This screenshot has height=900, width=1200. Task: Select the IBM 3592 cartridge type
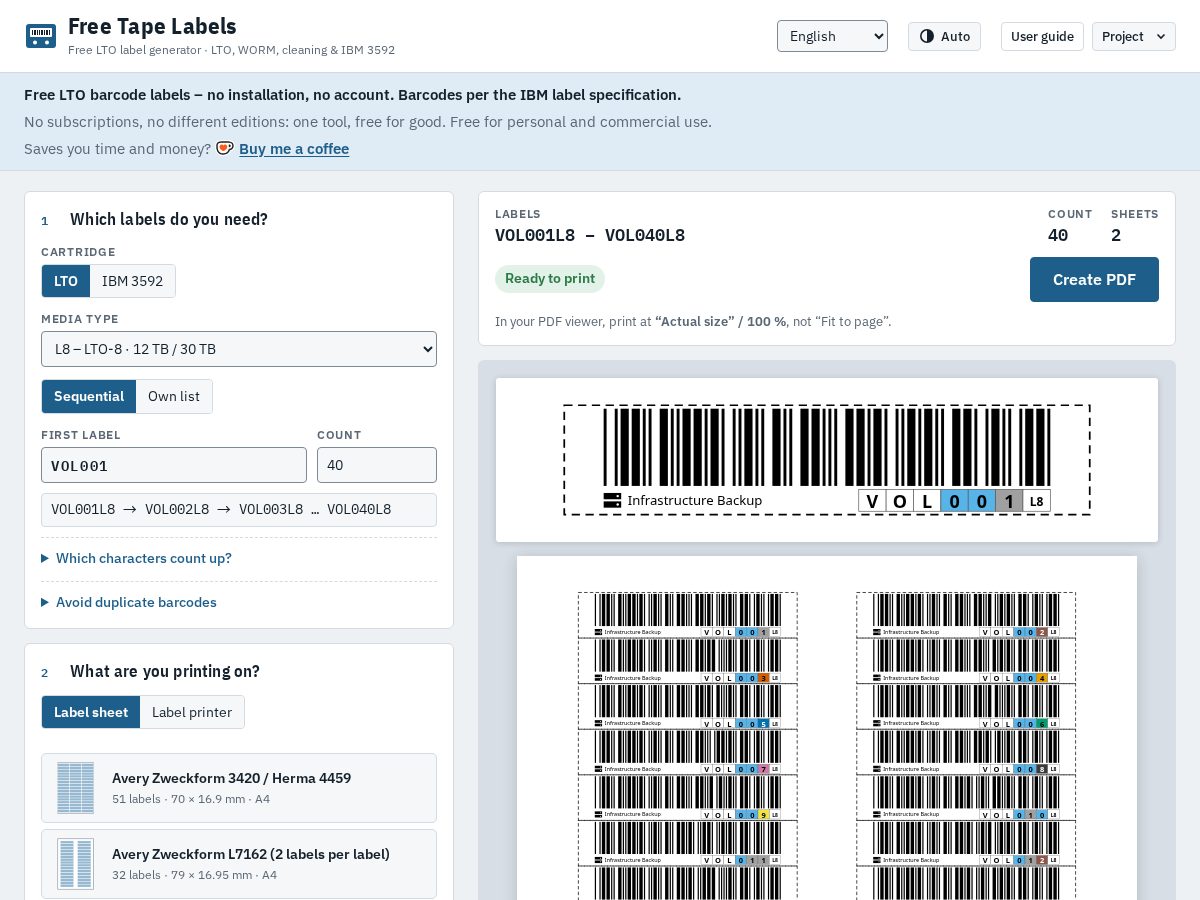pyautogui.click(x=133, y=281)
